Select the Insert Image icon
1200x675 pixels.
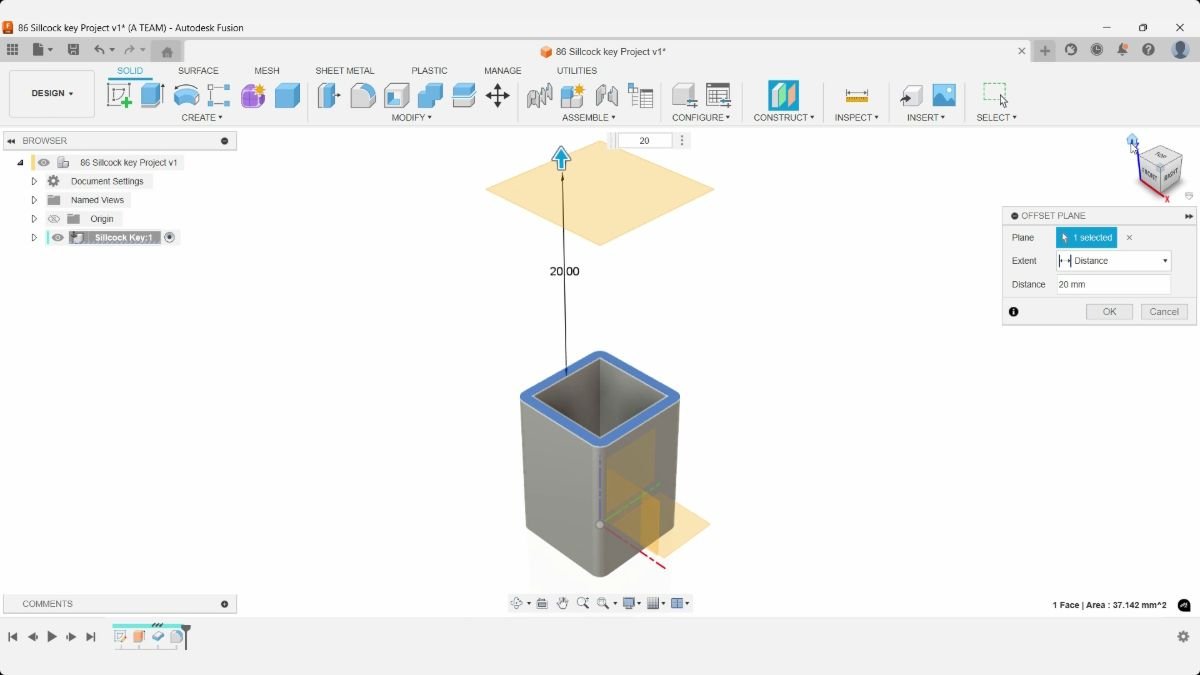point(944,95)
